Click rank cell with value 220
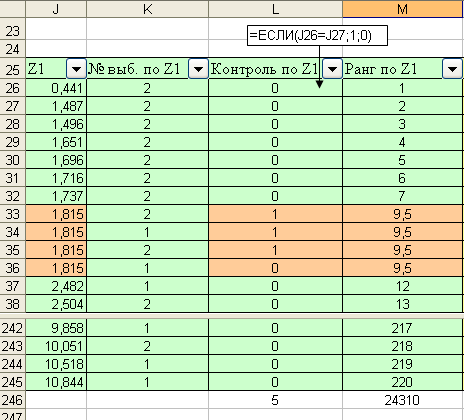464x420 pixels. click(403, 382)
